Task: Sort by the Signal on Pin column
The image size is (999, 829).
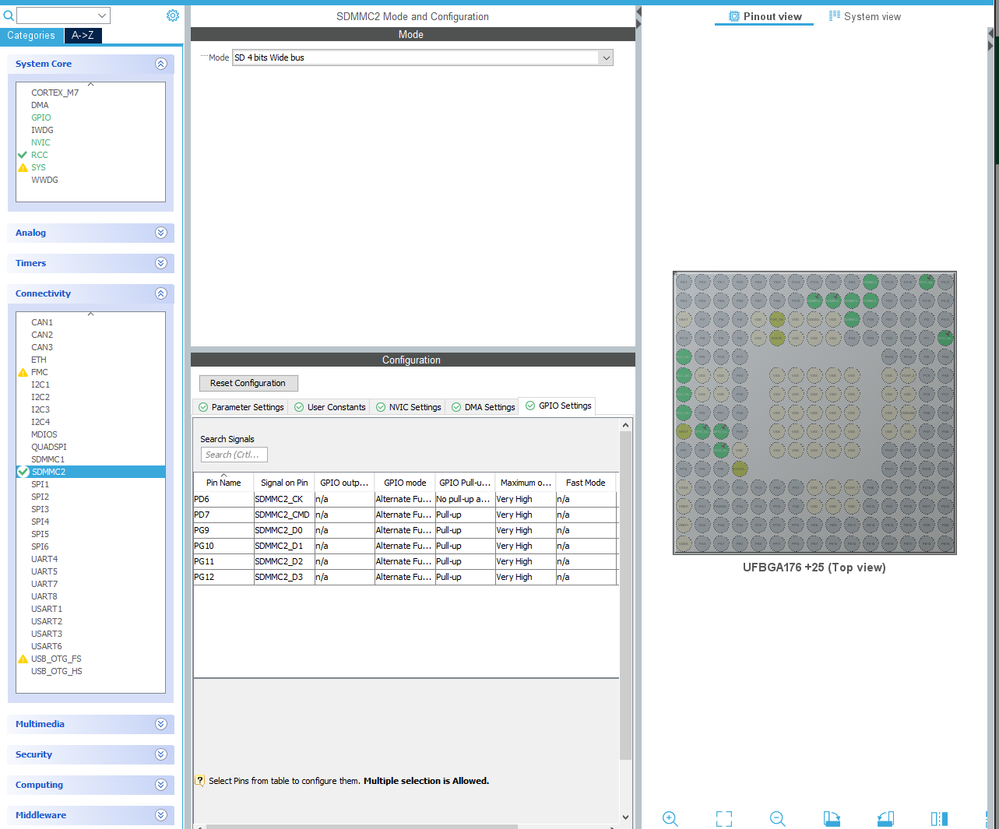Action: (284, 483)
